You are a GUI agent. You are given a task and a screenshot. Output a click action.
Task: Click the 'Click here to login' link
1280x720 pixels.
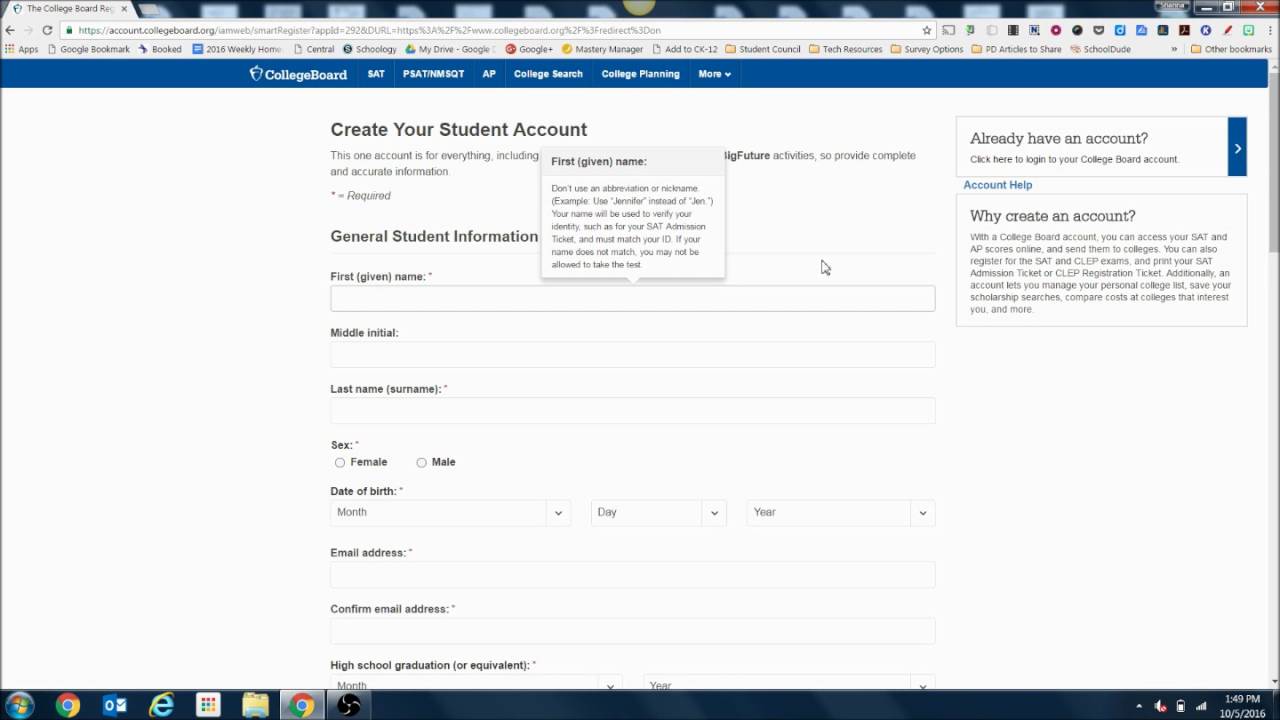pos(1074,159)
